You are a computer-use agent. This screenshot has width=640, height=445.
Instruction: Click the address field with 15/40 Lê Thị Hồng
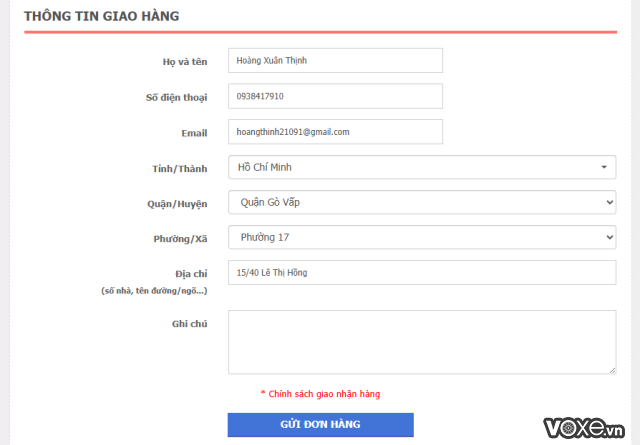point(421,273)
